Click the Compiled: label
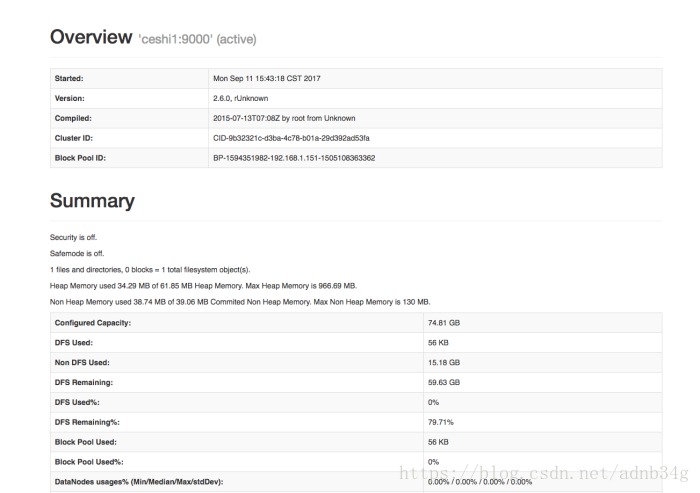 click(73, 118)
